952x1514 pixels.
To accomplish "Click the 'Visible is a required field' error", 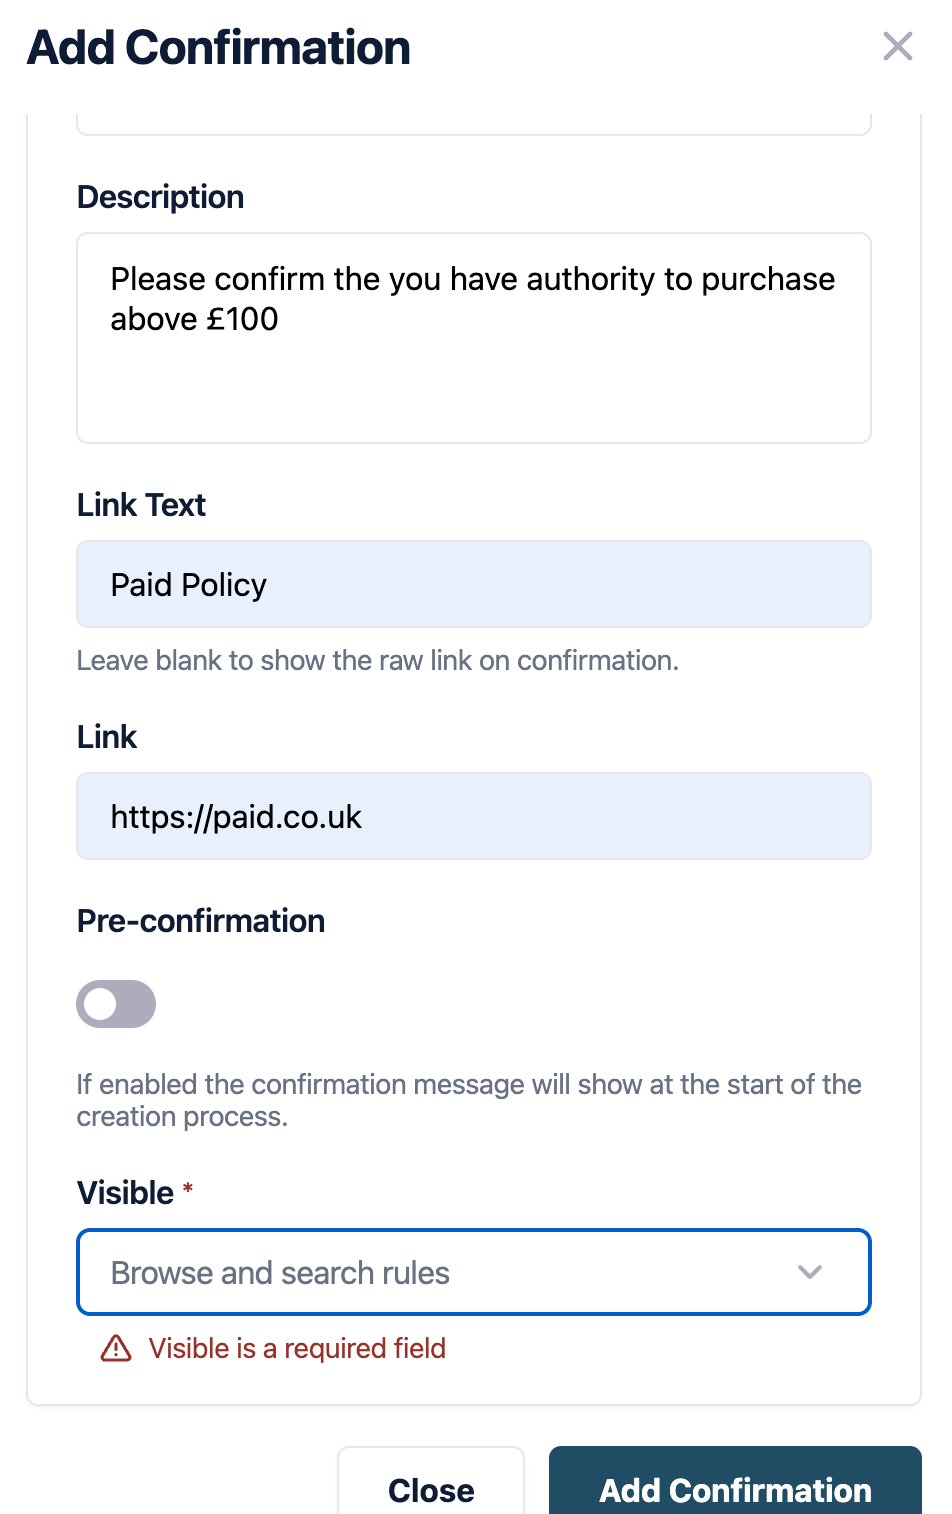I will [x=297, y=1349].
